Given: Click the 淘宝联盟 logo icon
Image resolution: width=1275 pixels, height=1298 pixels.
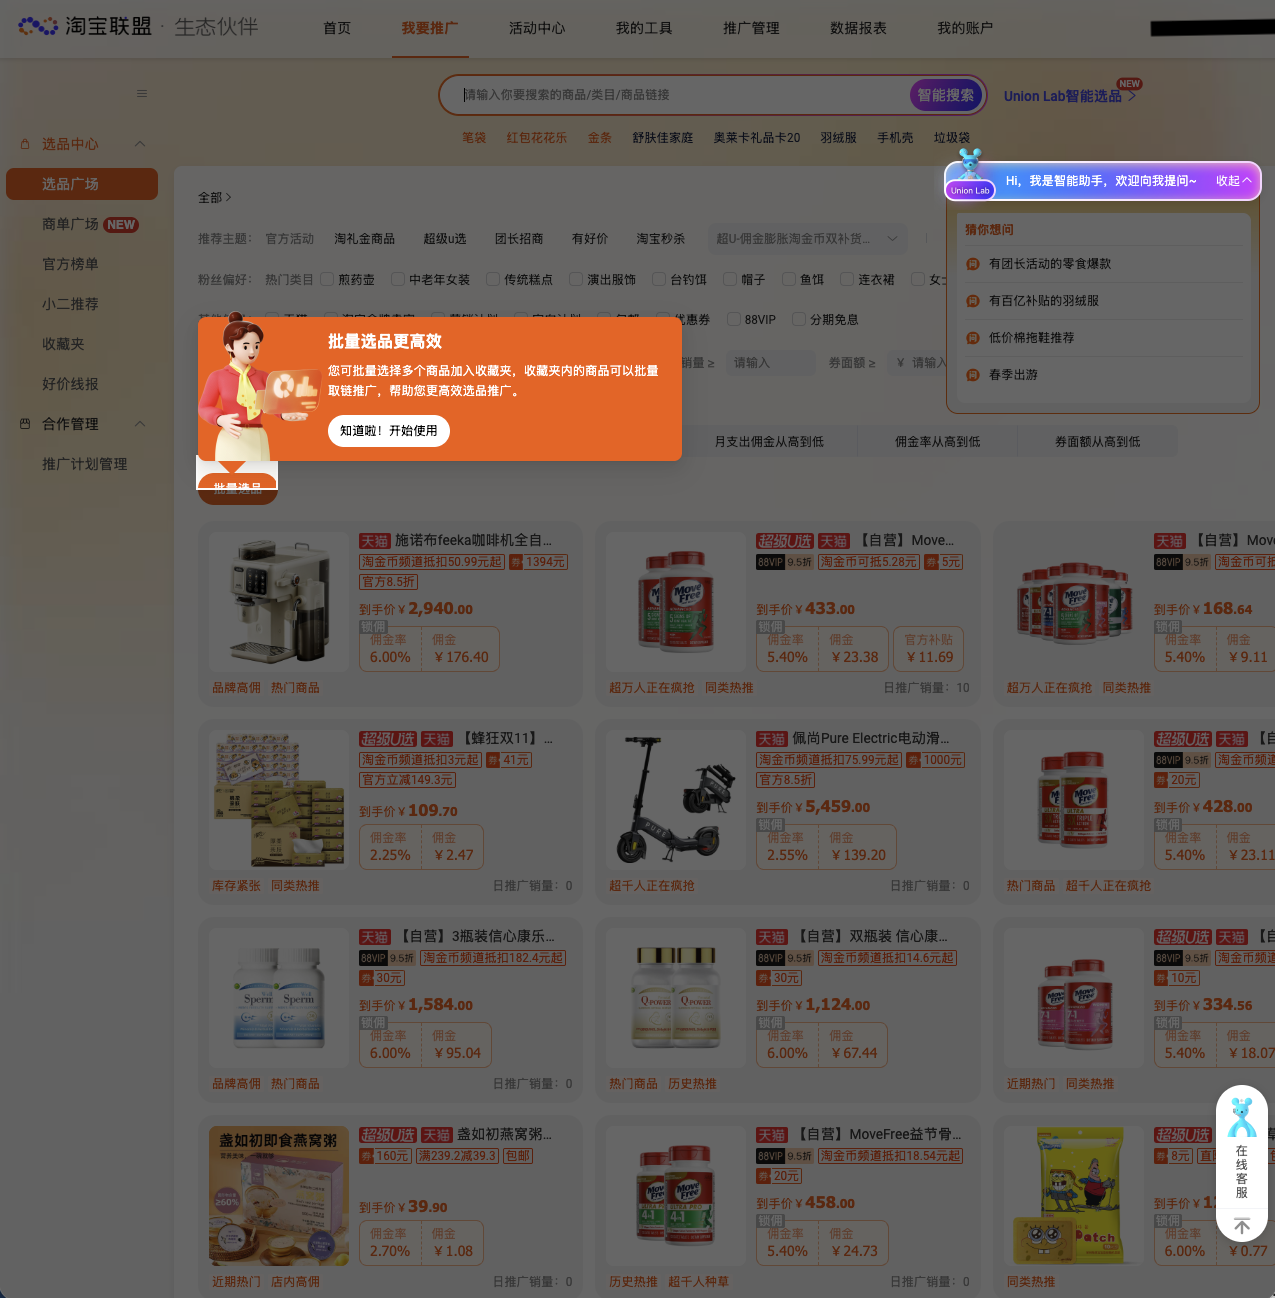Looking at the screenshot, I should (38, 26).
